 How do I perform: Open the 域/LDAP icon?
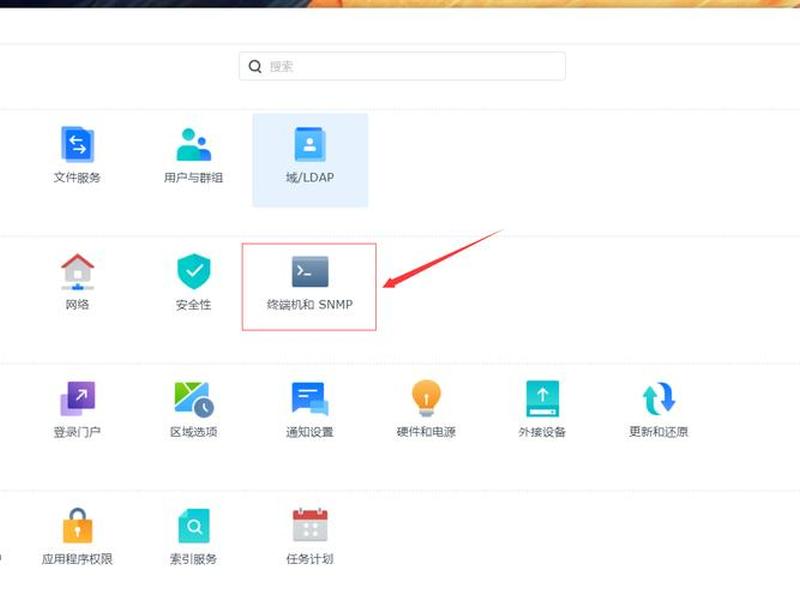310,144
